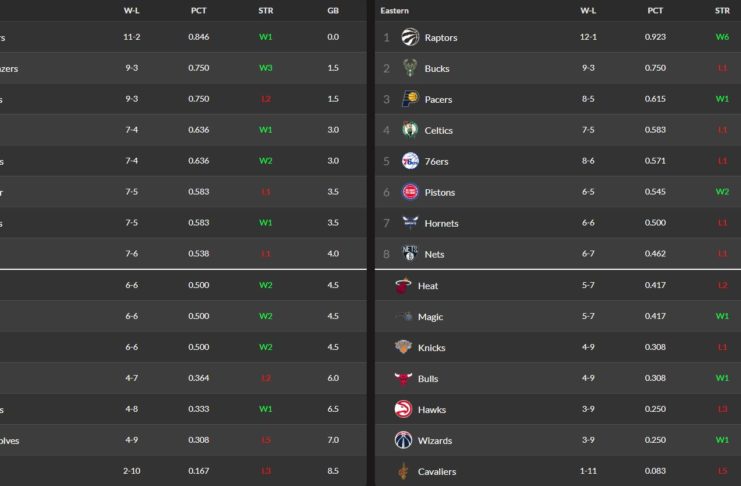Screen dimensions: 741x486
Task: Click the Celtics team logo
Action: [x=409, y=130]
